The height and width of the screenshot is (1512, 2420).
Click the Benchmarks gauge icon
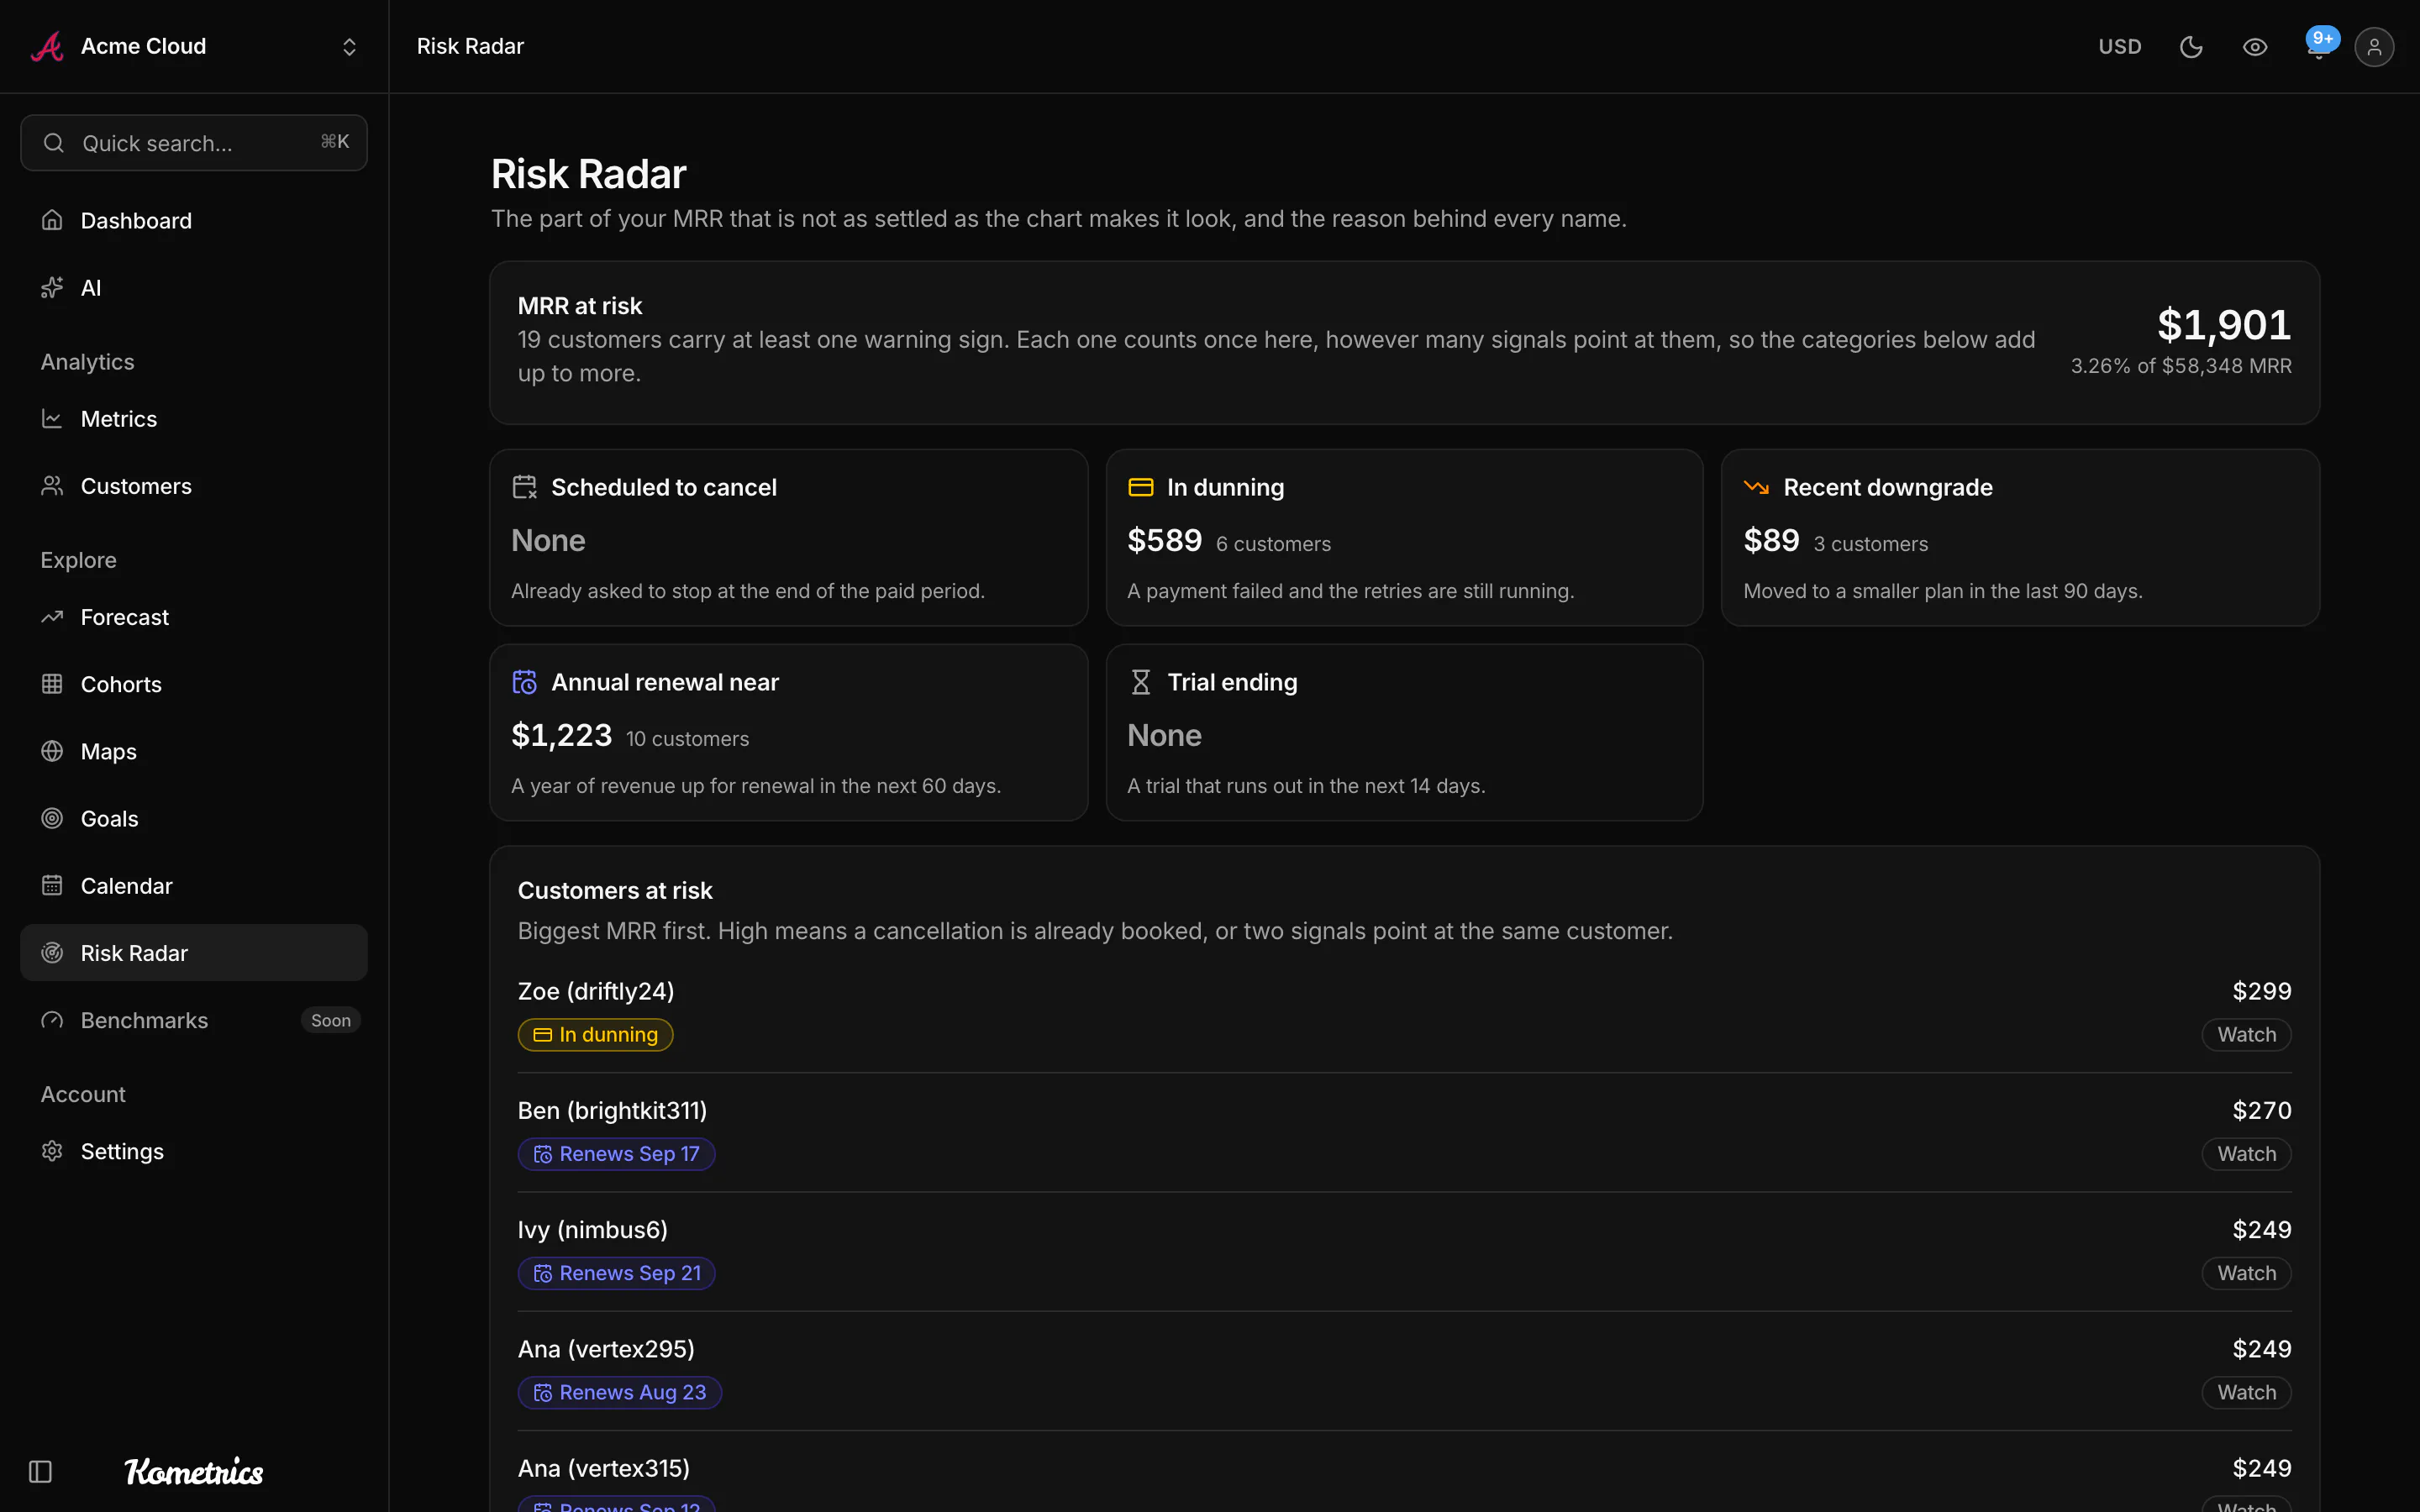click(52, 1020)
